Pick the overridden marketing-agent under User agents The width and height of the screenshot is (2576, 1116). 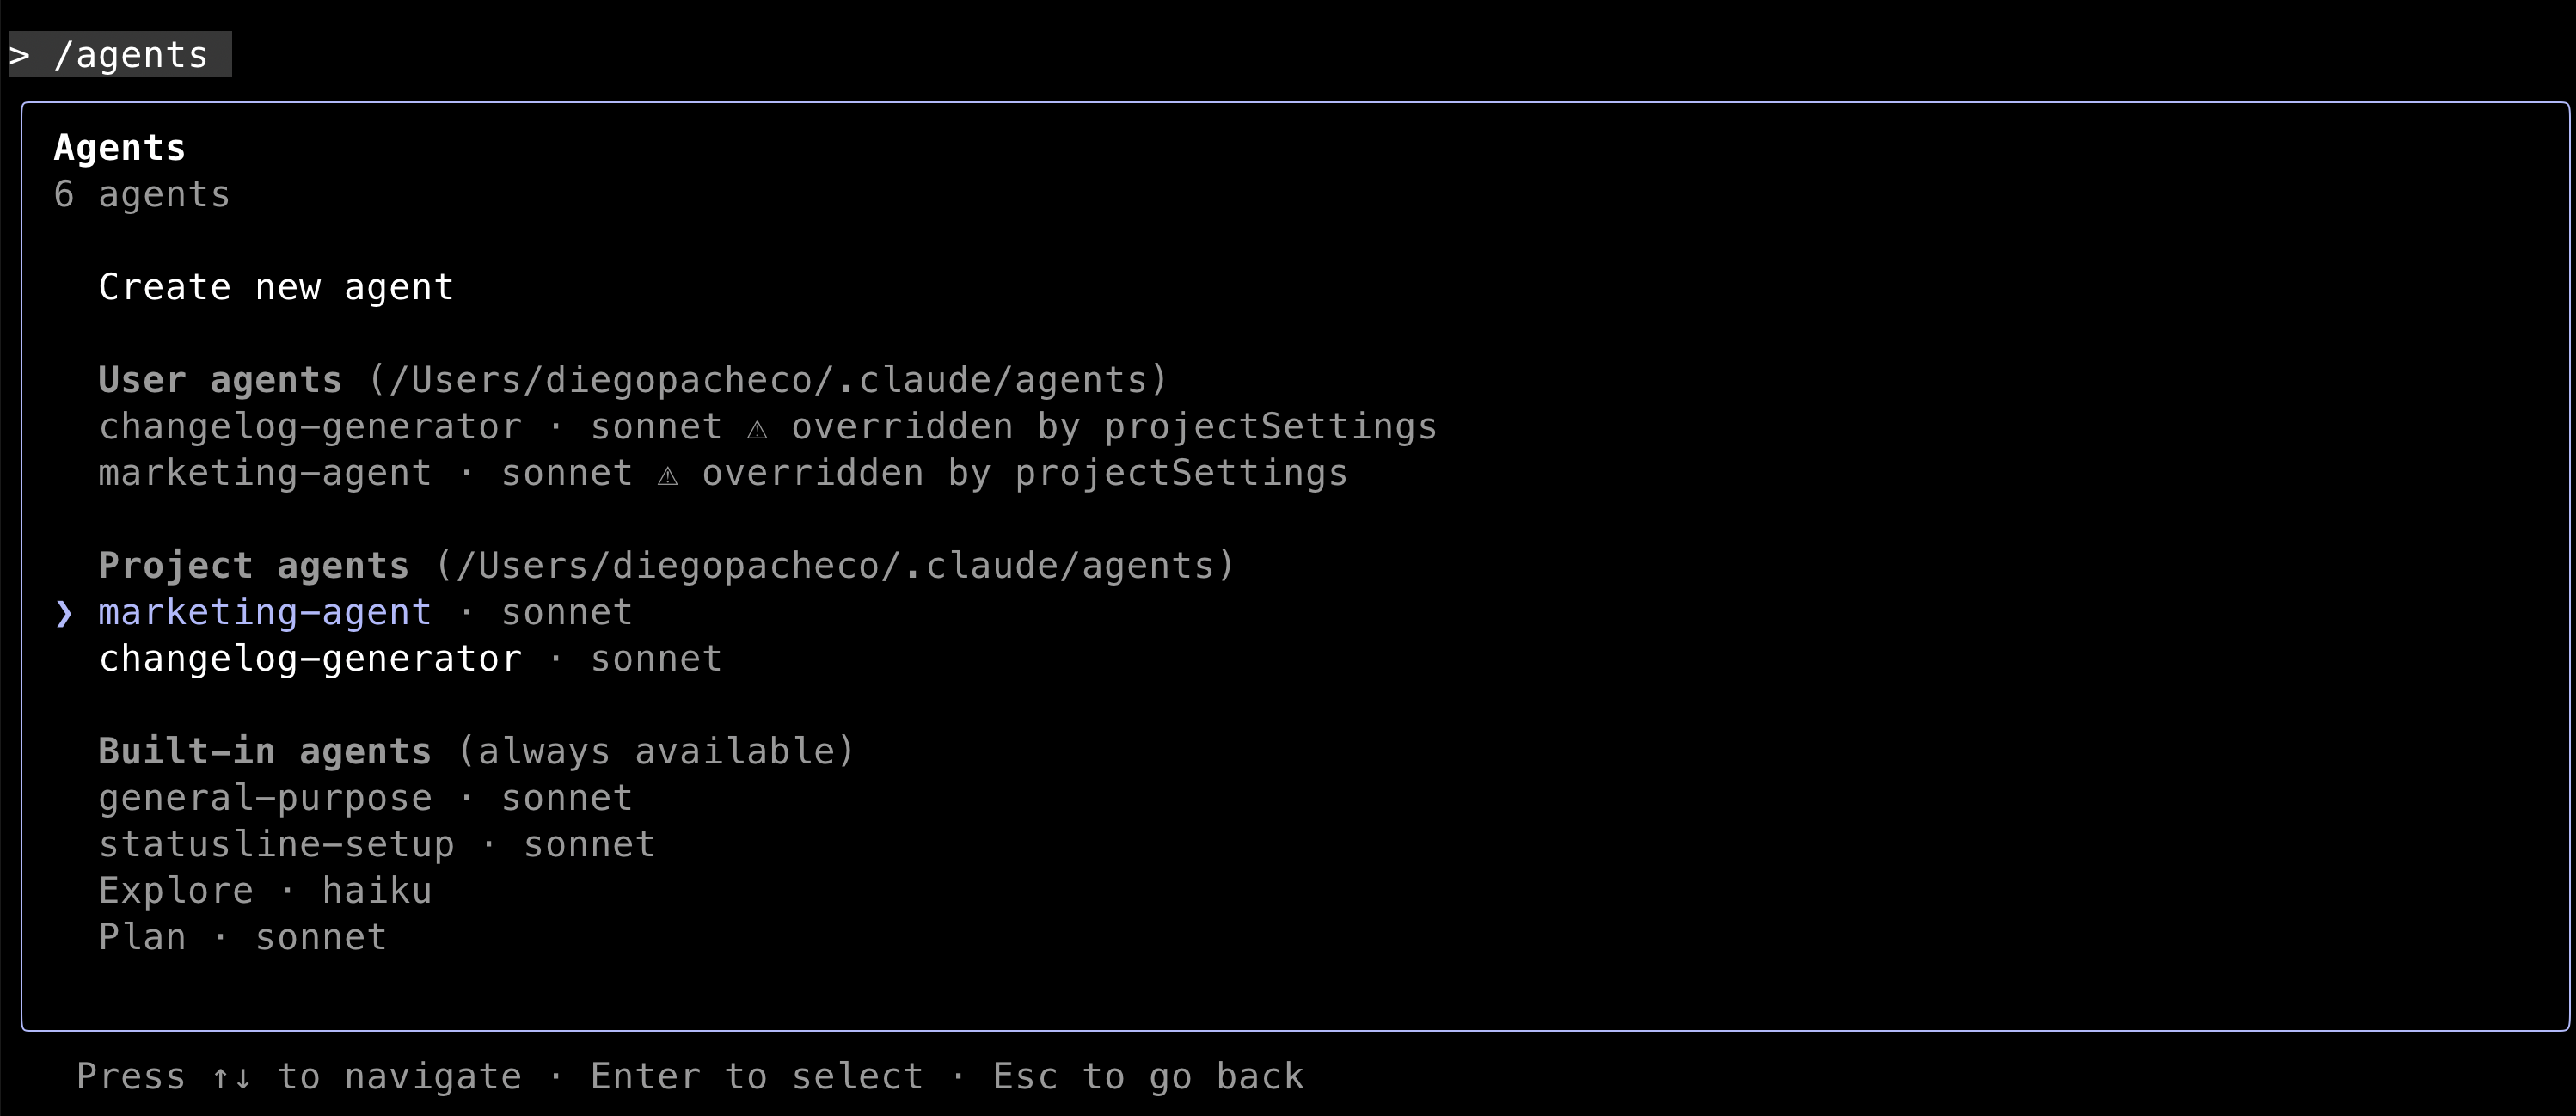click(x=265, y=474)
